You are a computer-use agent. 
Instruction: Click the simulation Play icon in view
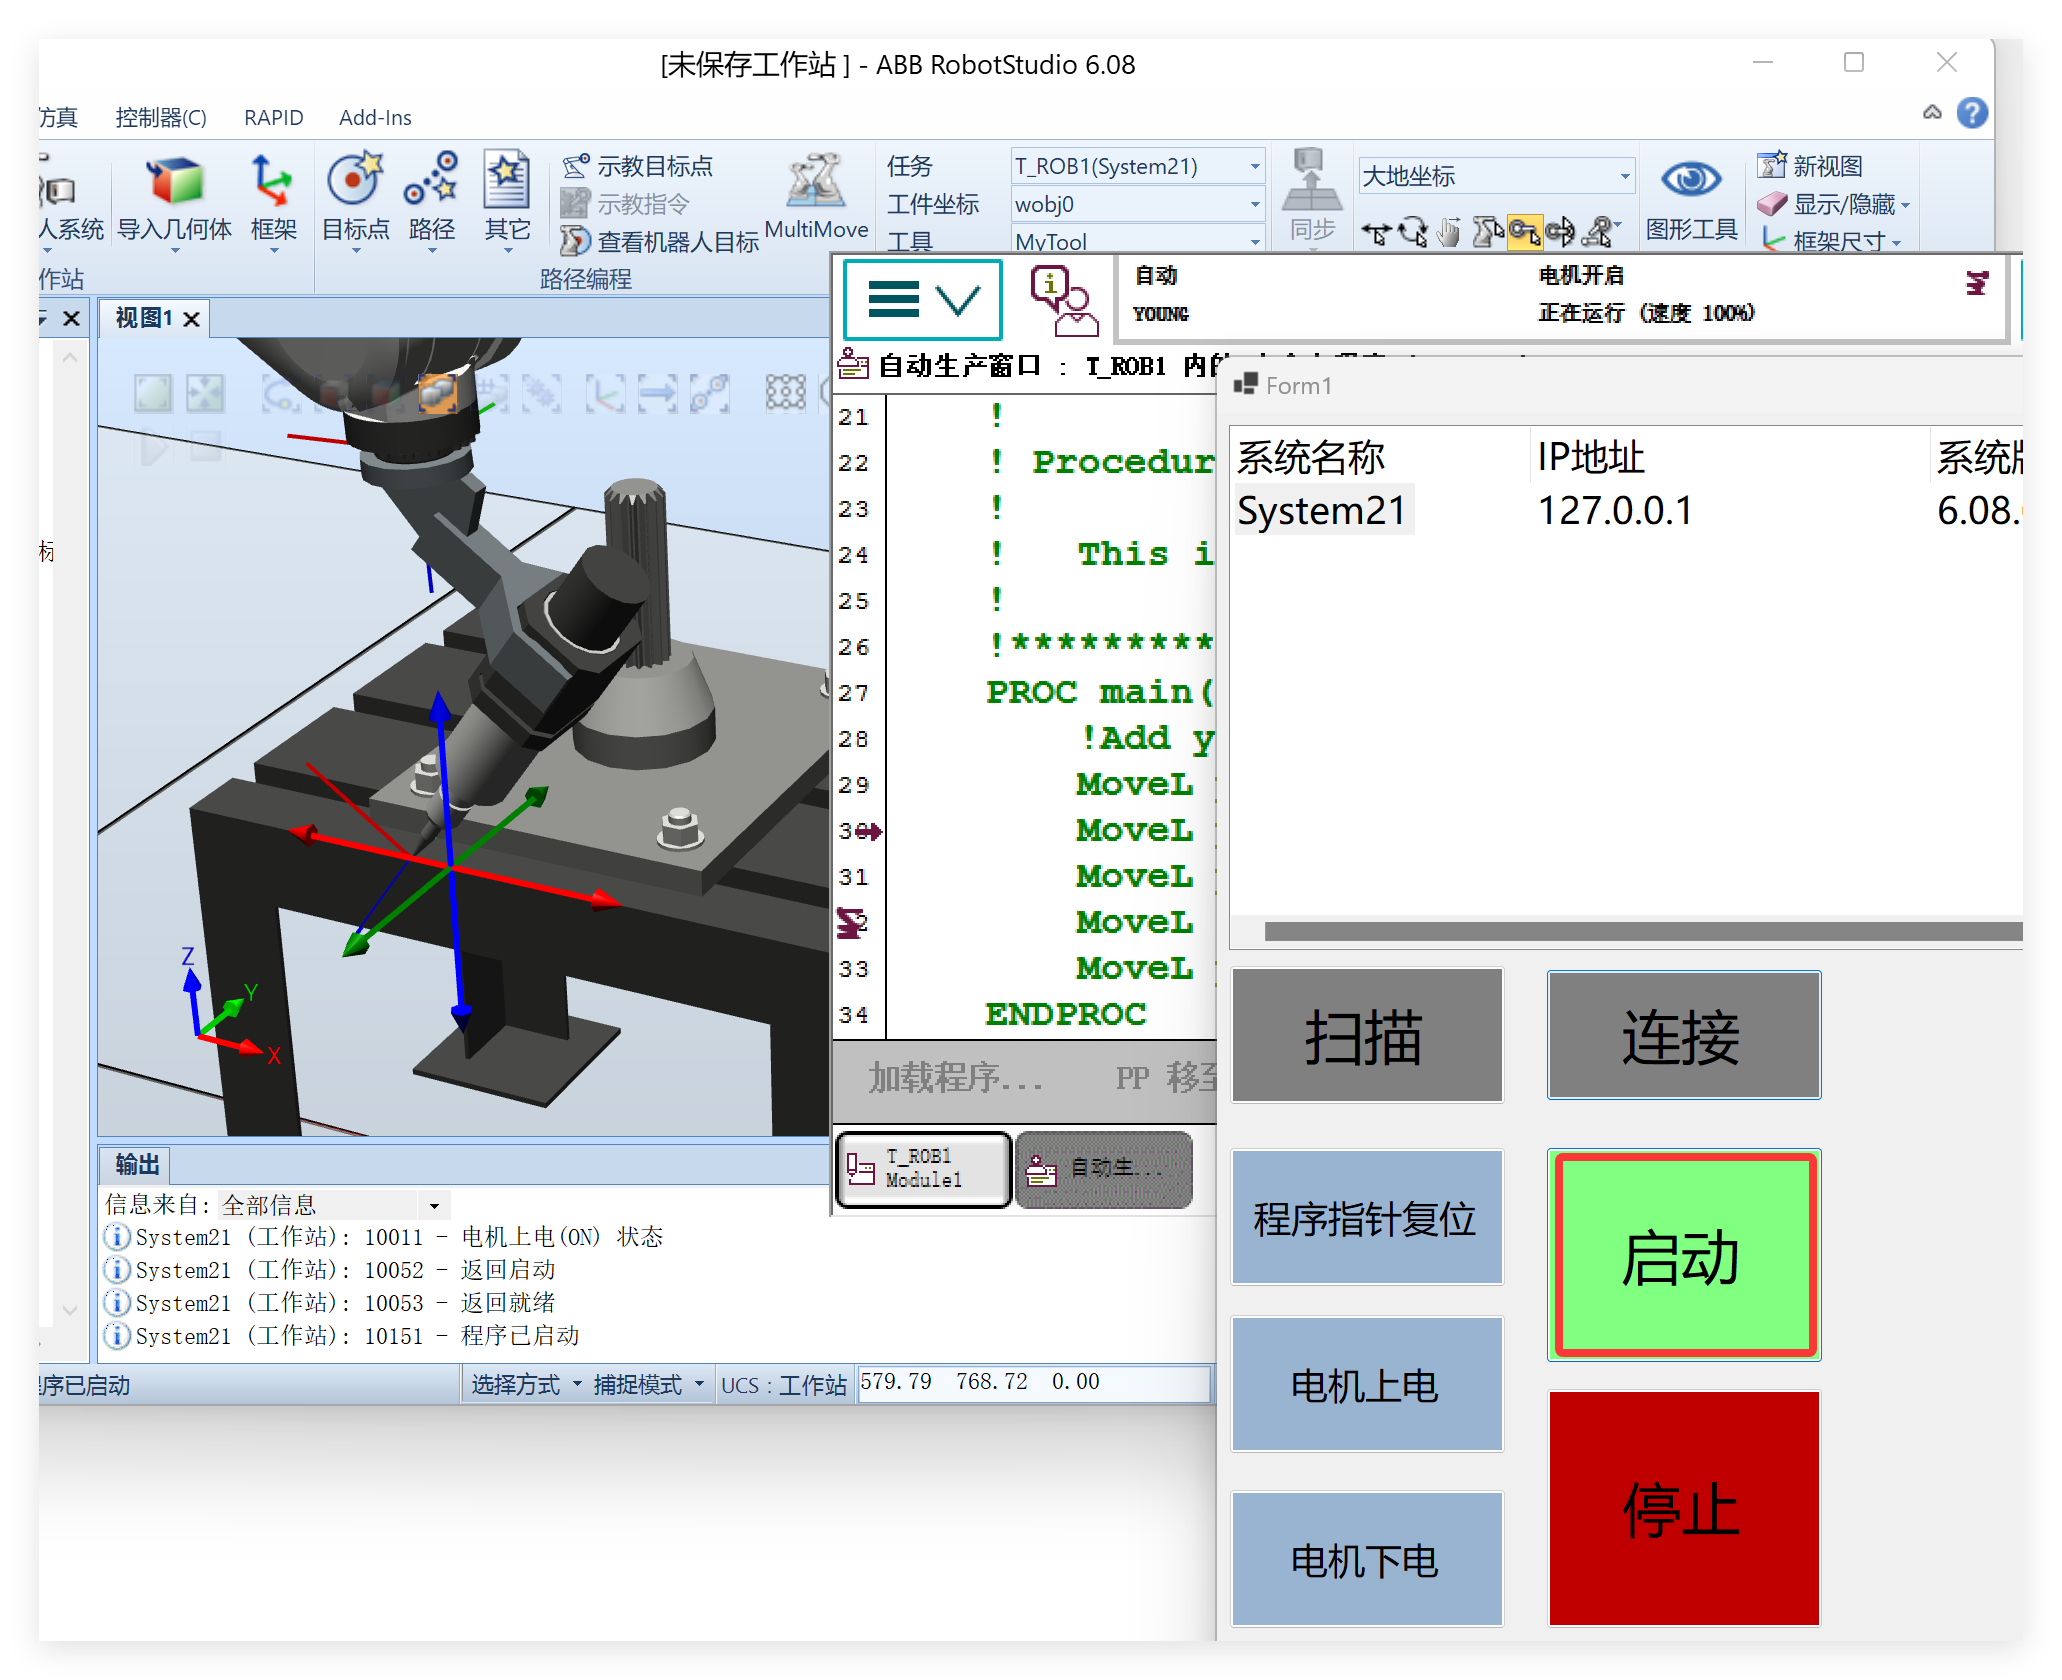153,446
